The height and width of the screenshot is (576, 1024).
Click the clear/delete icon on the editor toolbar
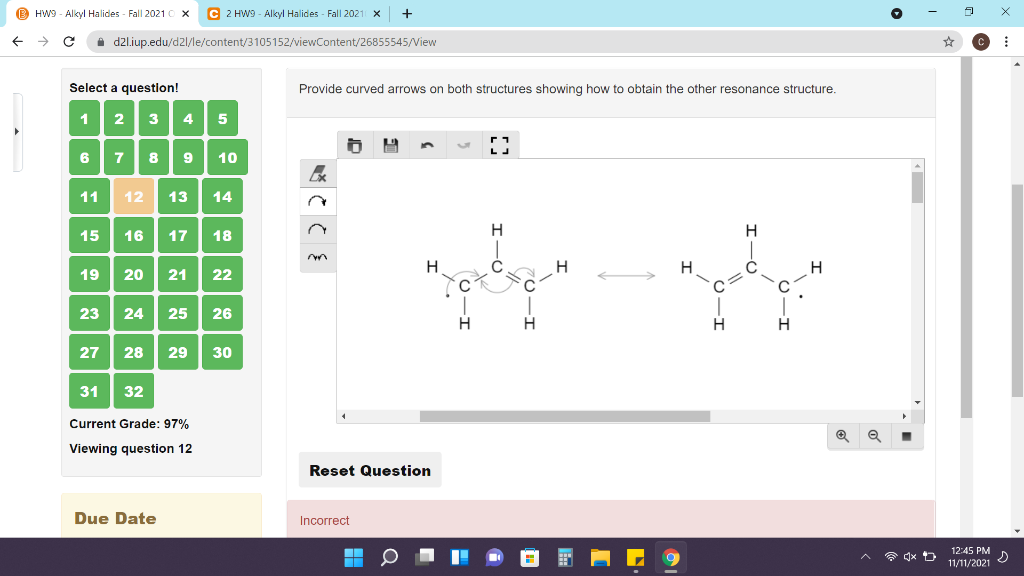point(354,144)
